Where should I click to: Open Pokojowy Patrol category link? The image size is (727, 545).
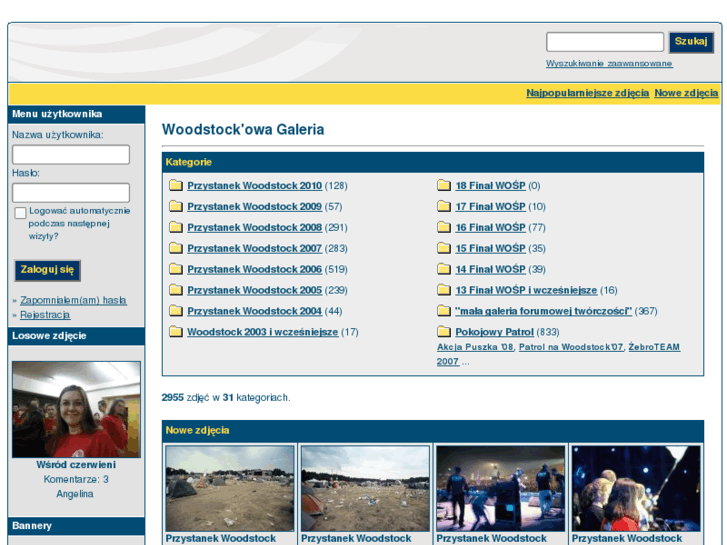point(494,332)
